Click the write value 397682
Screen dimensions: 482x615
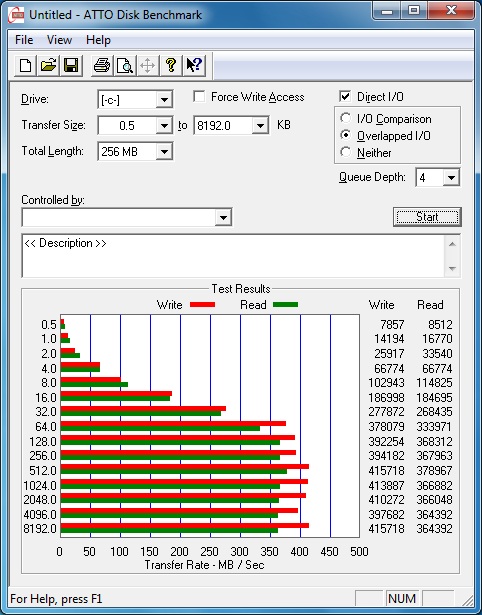pos(386,514)
